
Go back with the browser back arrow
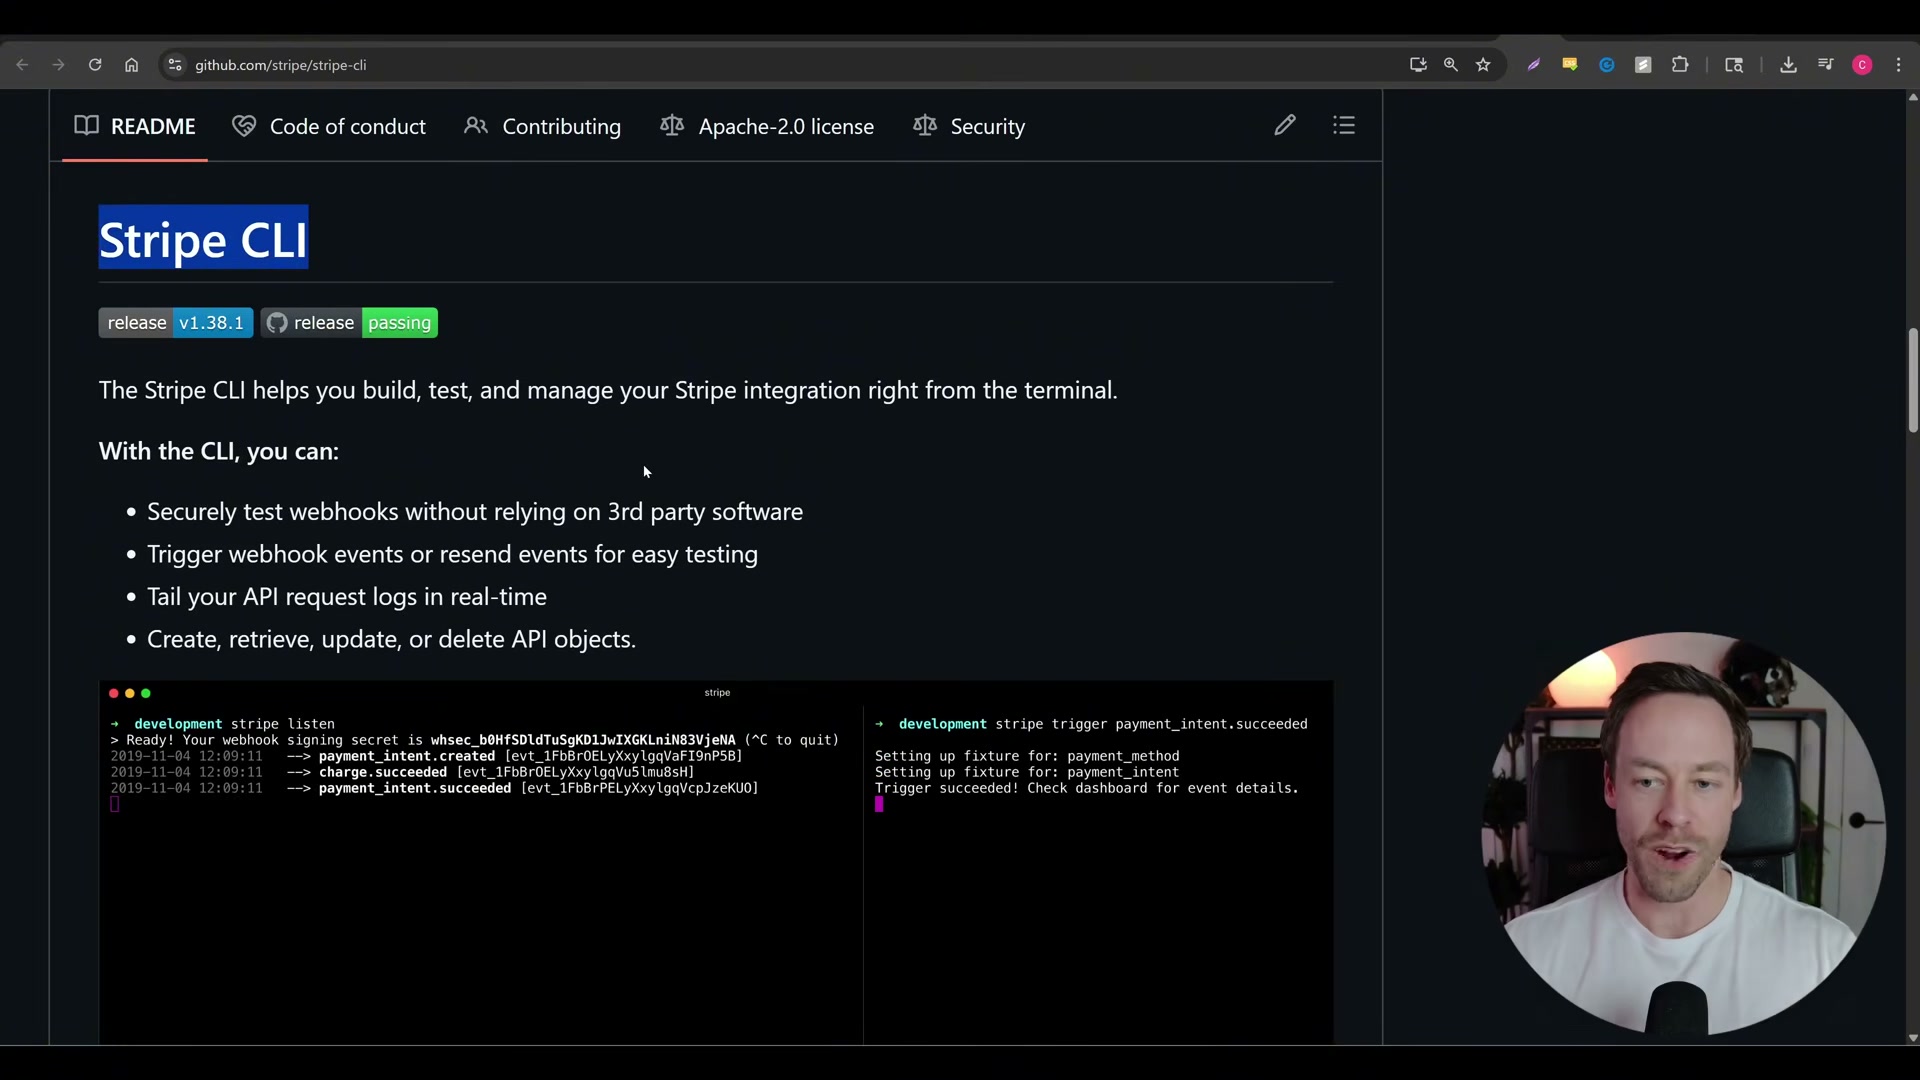click(x=22, y=65)
